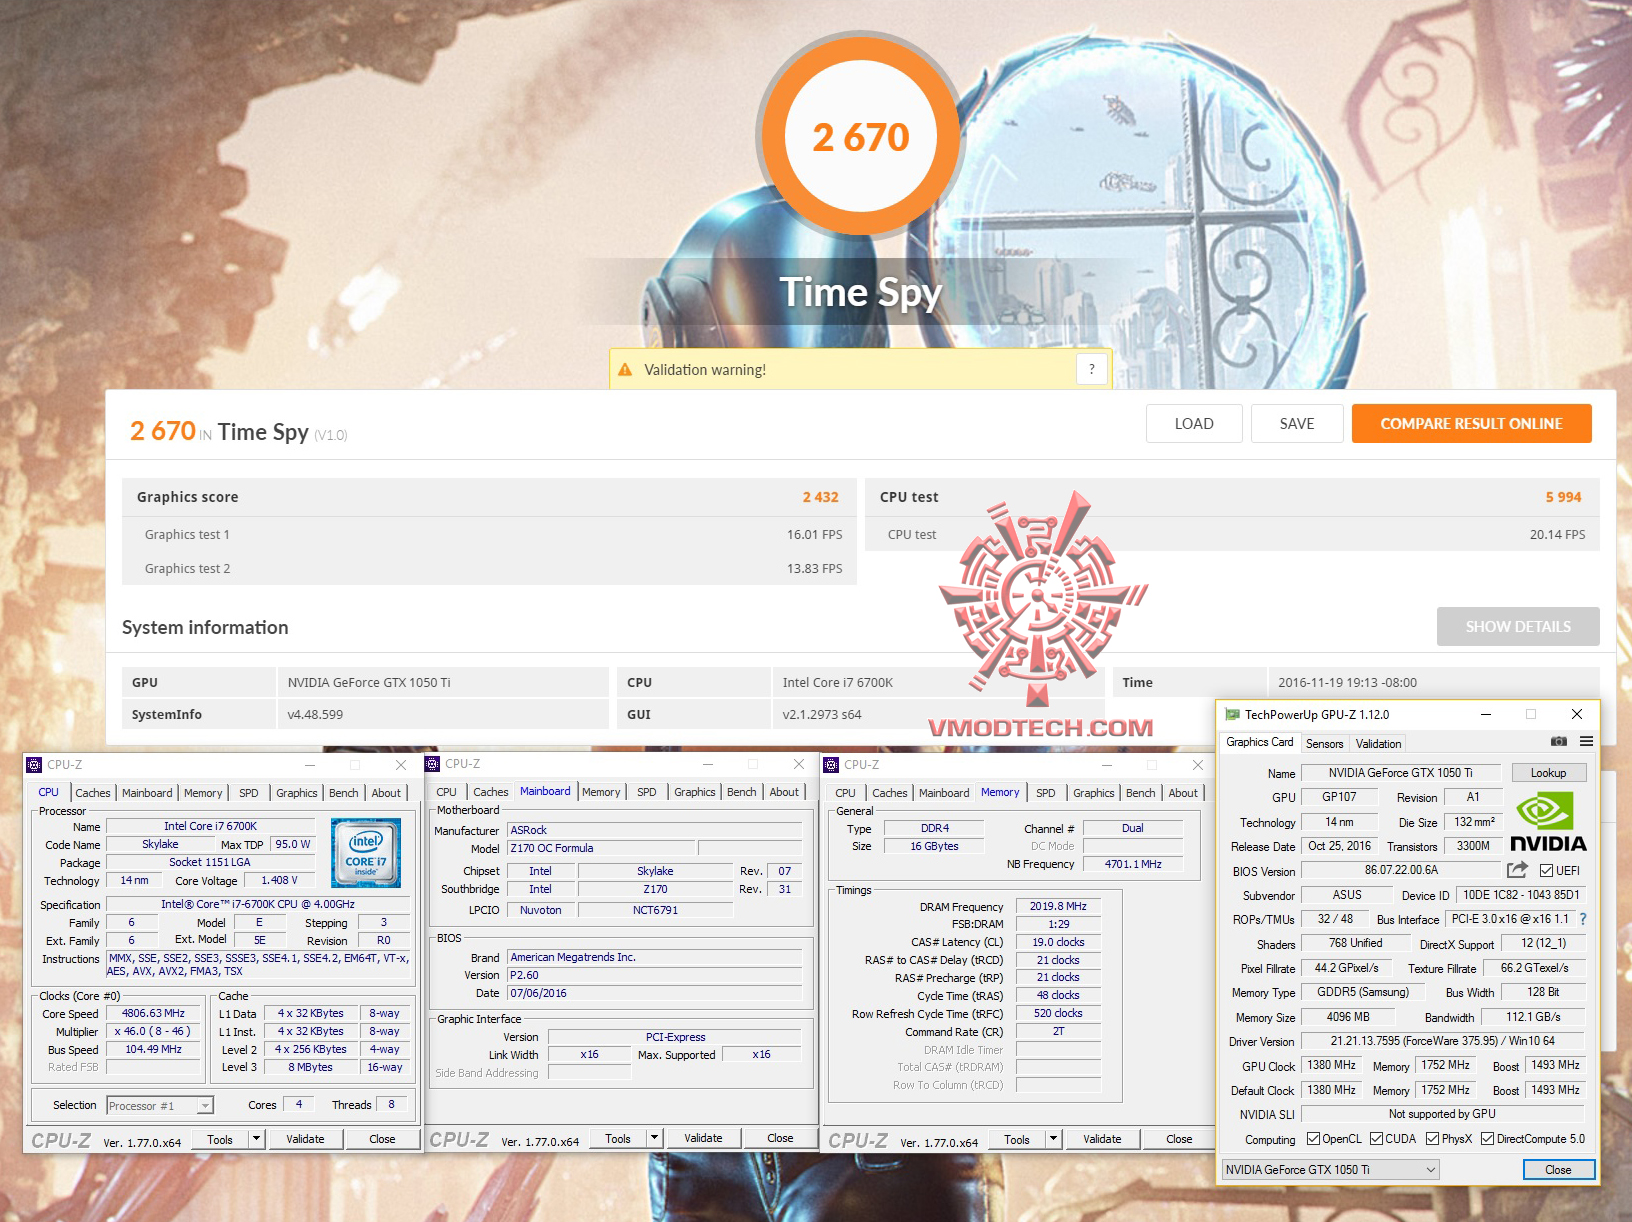Viewport: 1632px width, 1222px height.
Task: Click the Intel Core i7 logo badge
Action: coord(366,853)
